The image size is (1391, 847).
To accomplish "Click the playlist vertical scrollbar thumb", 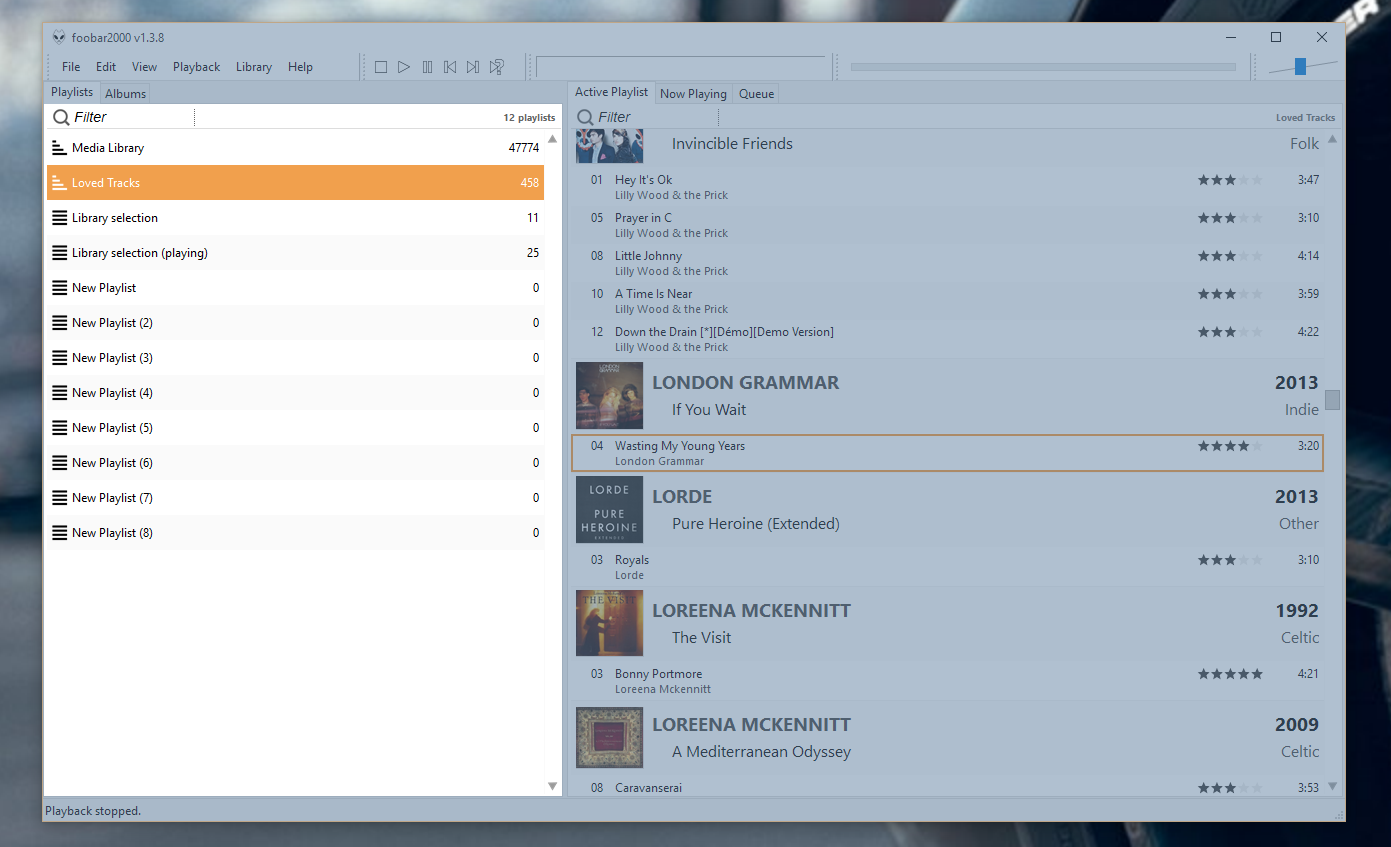I will [x=1332, y=400].
